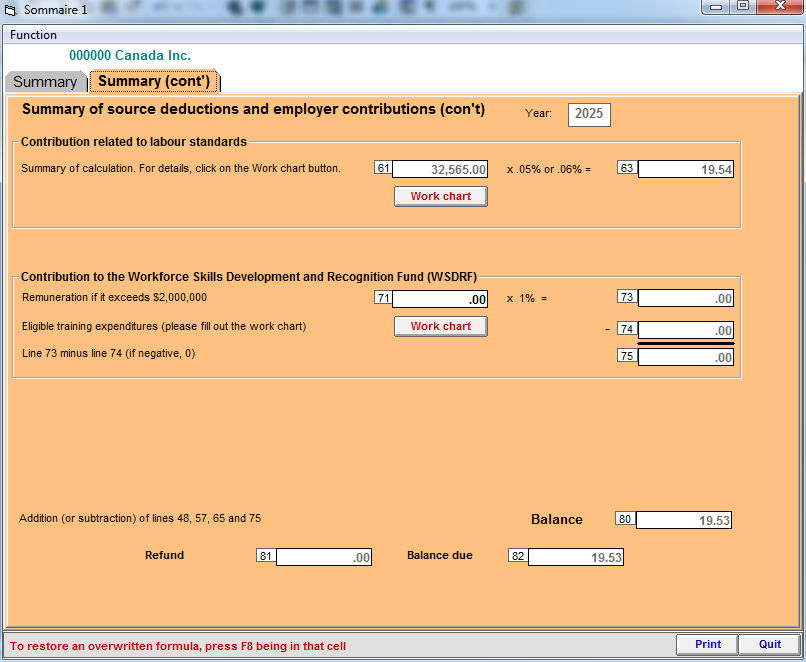The height and width of the screenshot is (662, 806).
Task: Select the Summary (cont') tab
Action: (154, 81)
